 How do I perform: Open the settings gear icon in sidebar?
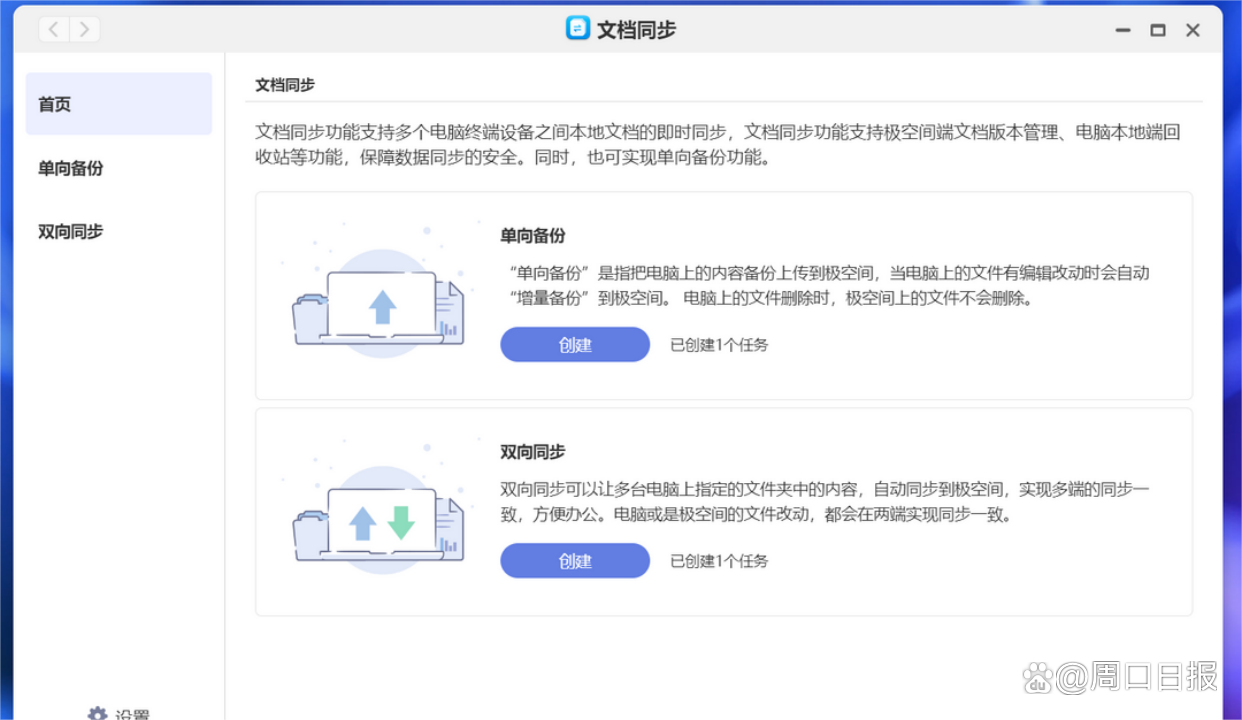97,713
